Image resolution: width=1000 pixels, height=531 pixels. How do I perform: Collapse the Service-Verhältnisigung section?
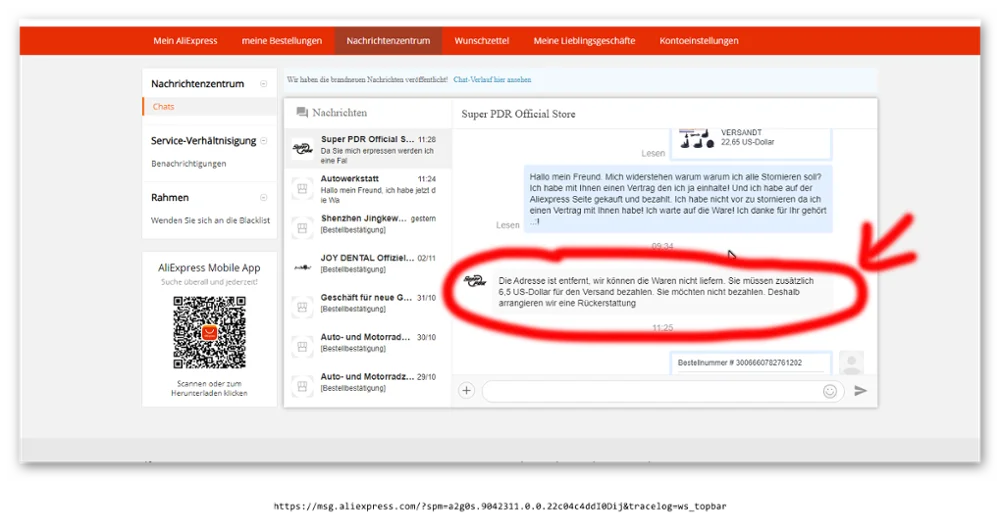[x=263, y=140]
